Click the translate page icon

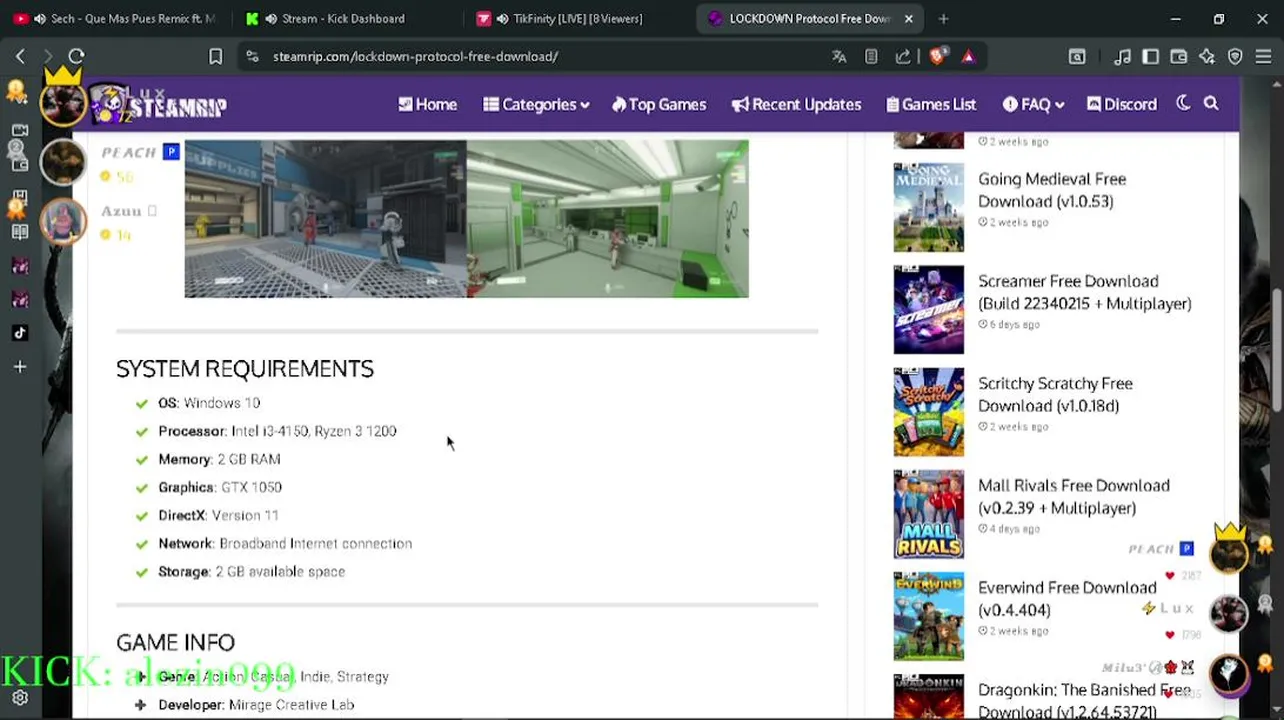click(839, 57)
